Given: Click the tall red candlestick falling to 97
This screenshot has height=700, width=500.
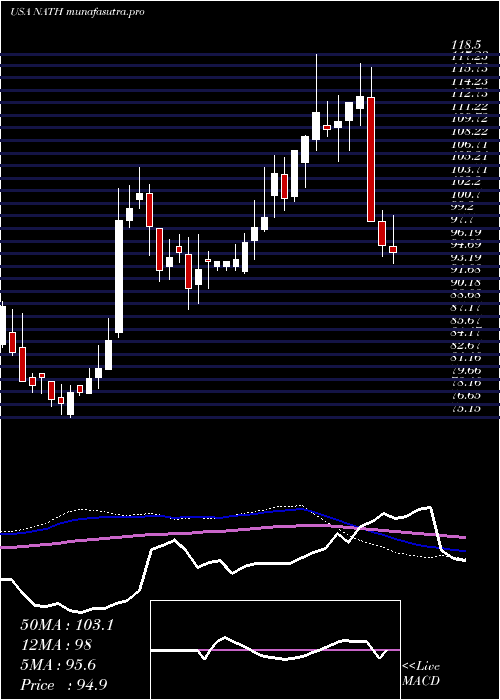Looking at the screenshot, I should [371, 159].
